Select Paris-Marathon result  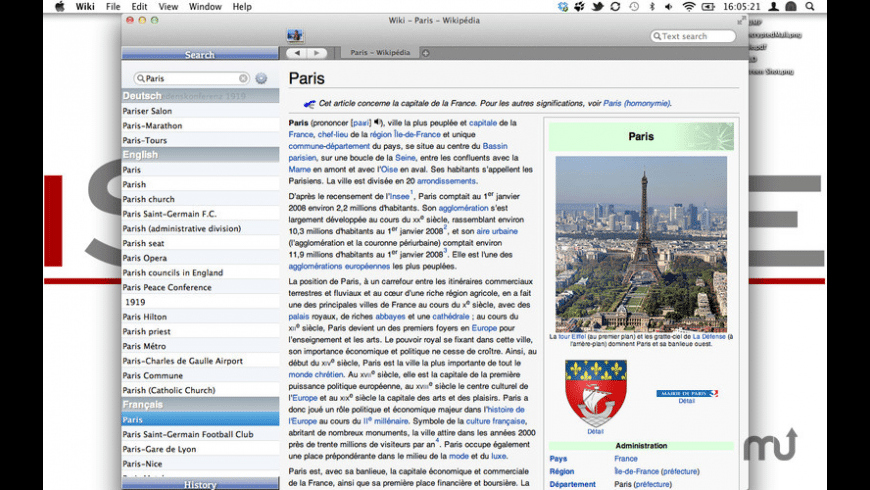tap(200, 125)
